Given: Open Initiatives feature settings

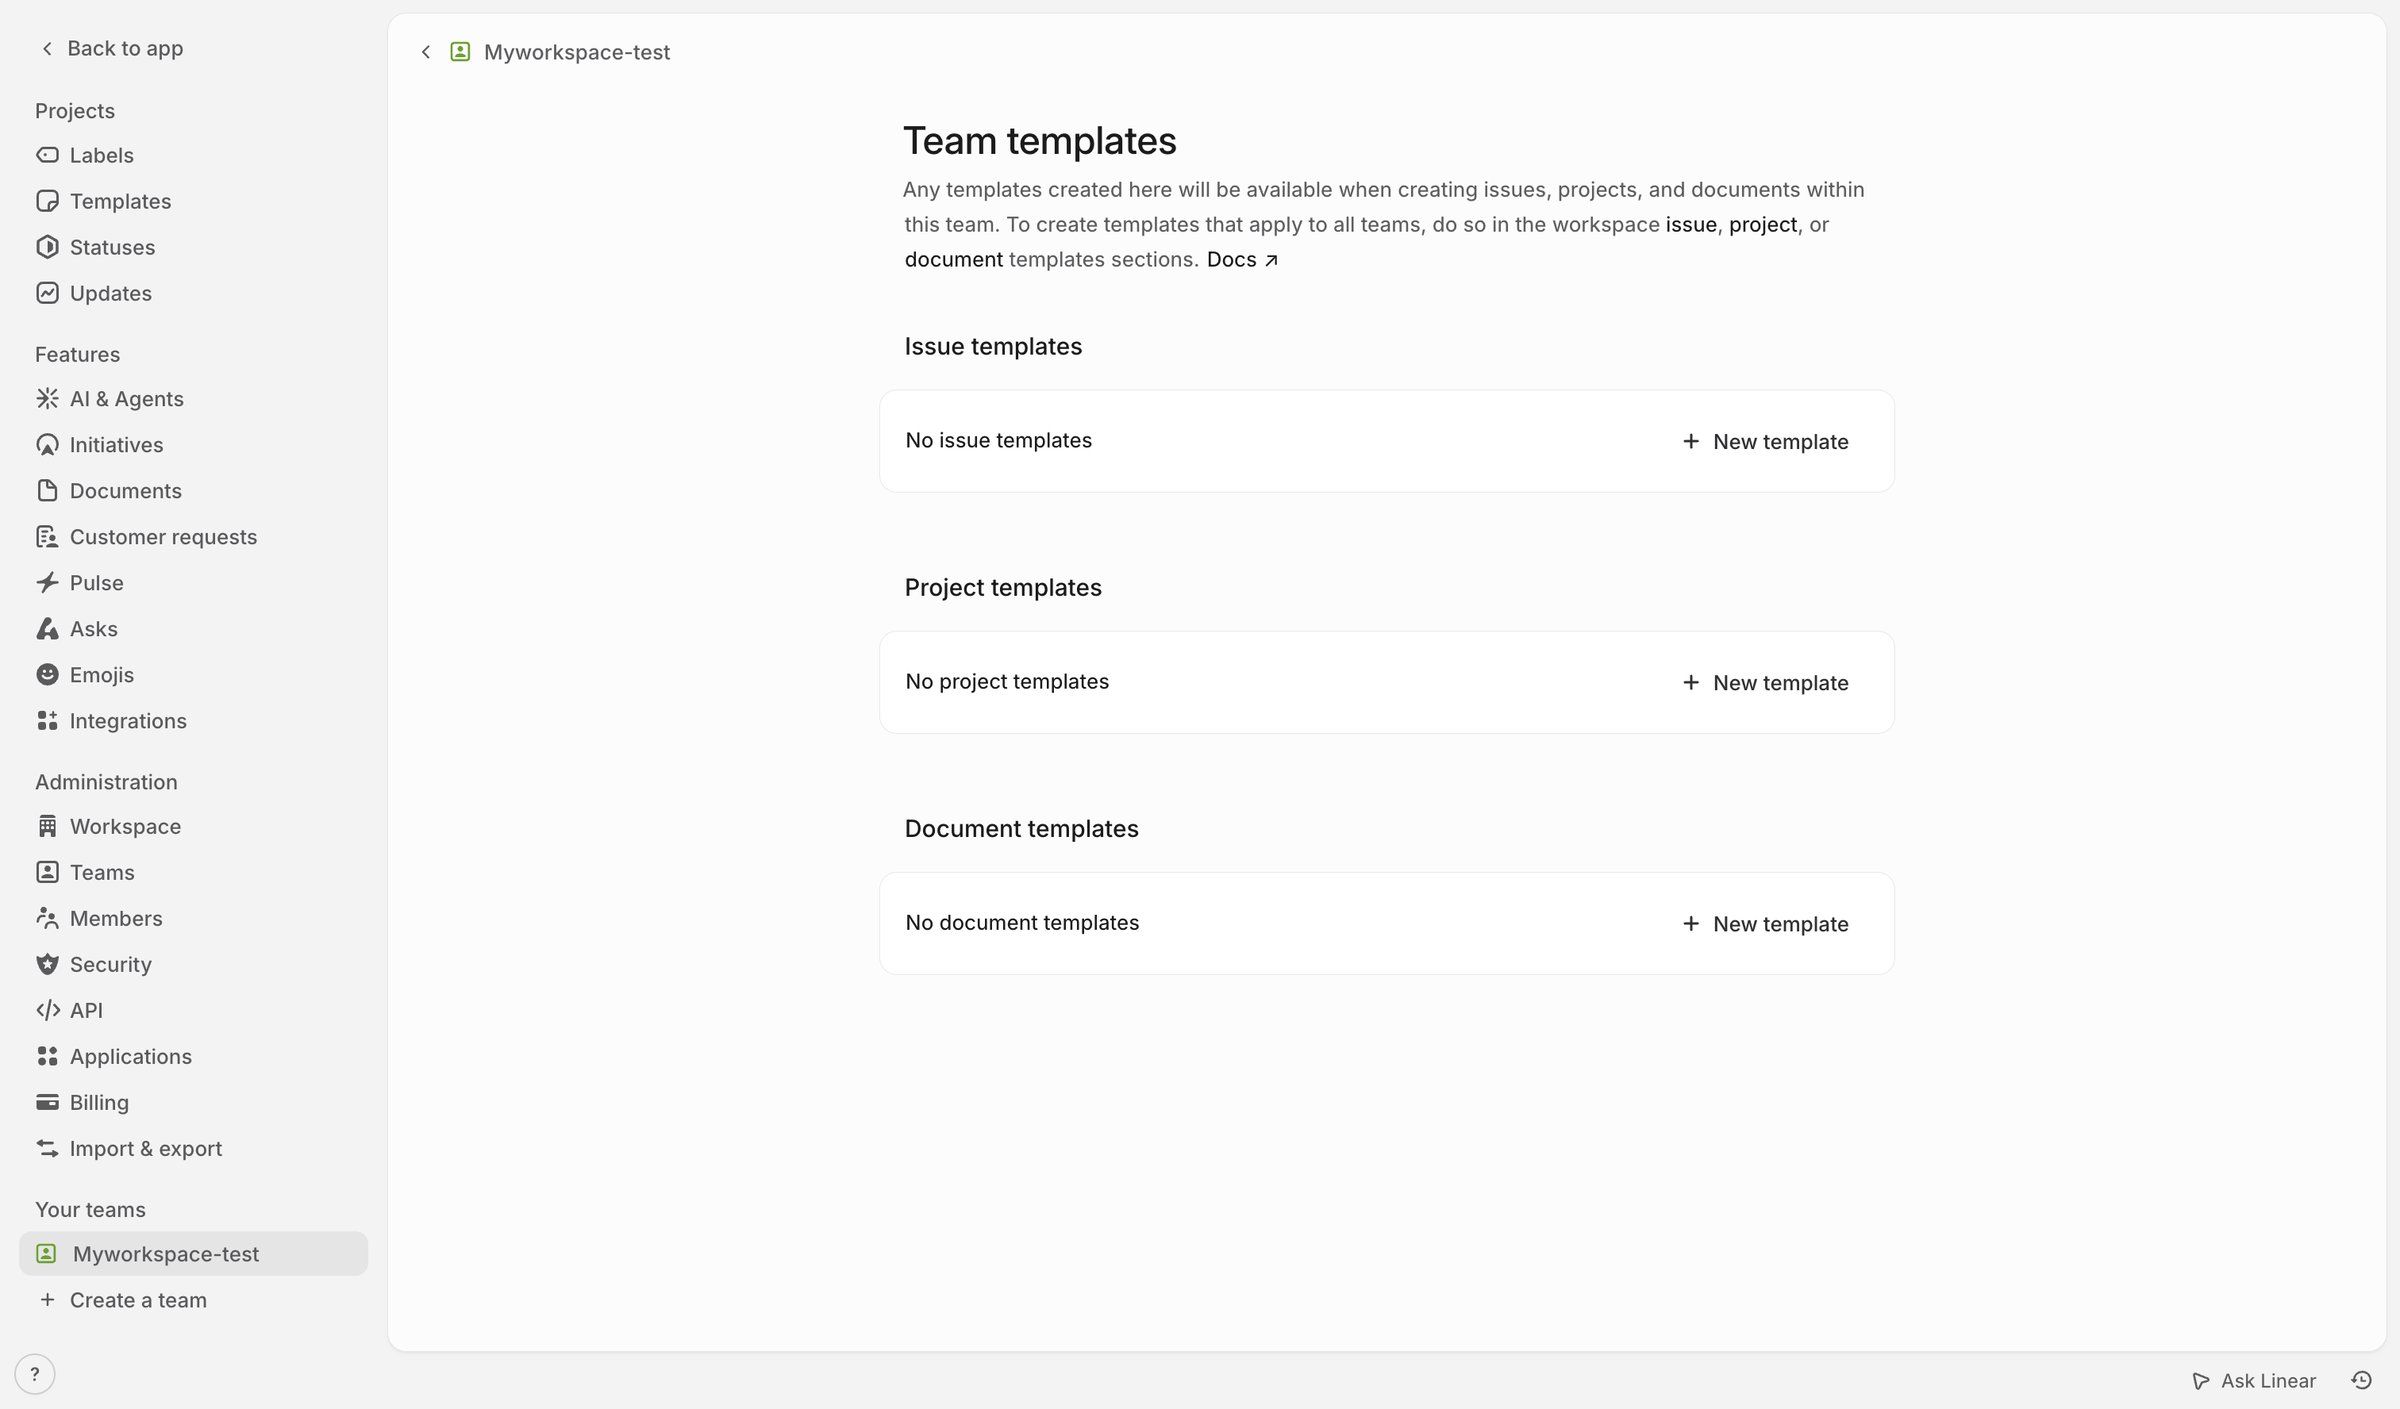Looking at the screenshot, I should tap(193, 445).
